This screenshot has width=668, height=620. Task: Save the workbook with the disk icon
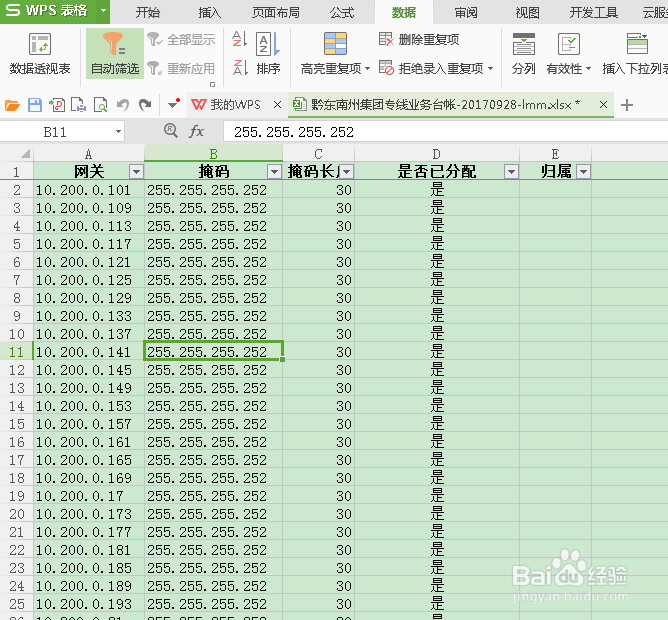[x=35, y=105]
